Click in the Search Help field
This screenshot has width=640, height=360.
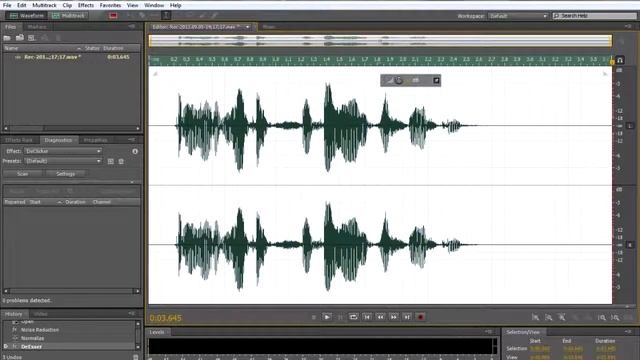tap(594, 16)
